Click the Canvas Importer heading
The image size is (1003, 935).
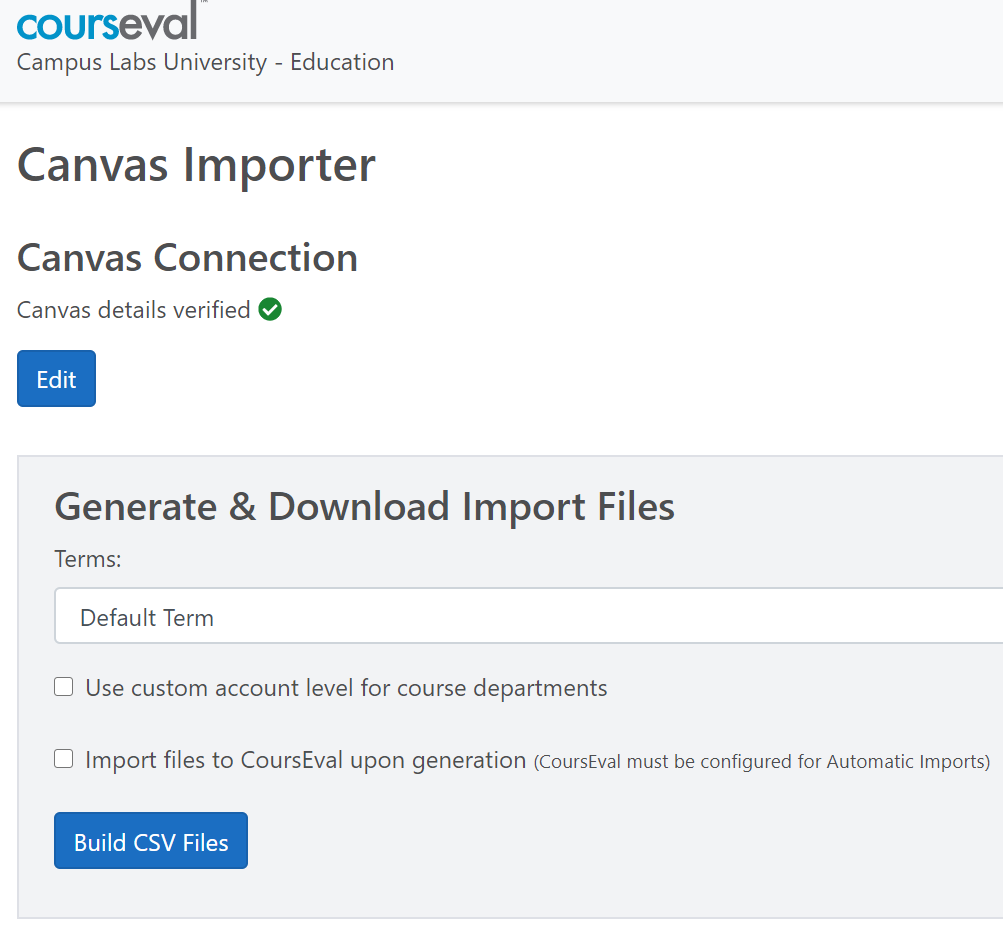(196, 166)
